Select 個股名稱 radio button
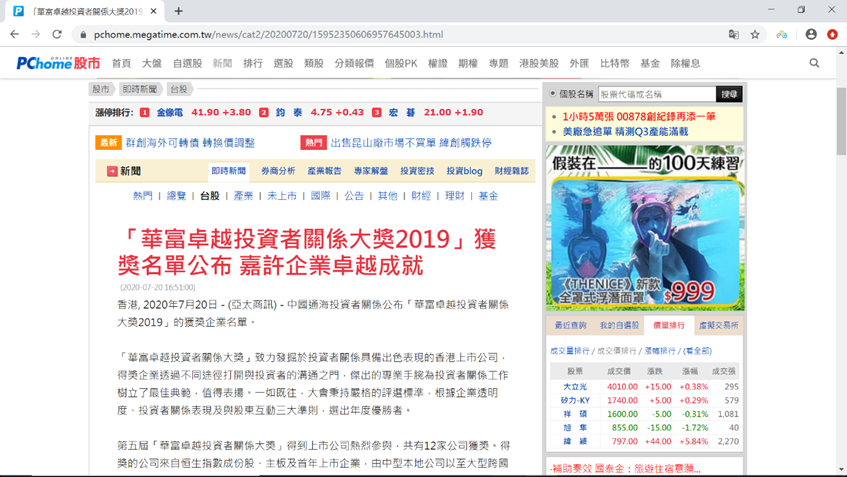Screen dimensions: 847x477 [553, 93]
